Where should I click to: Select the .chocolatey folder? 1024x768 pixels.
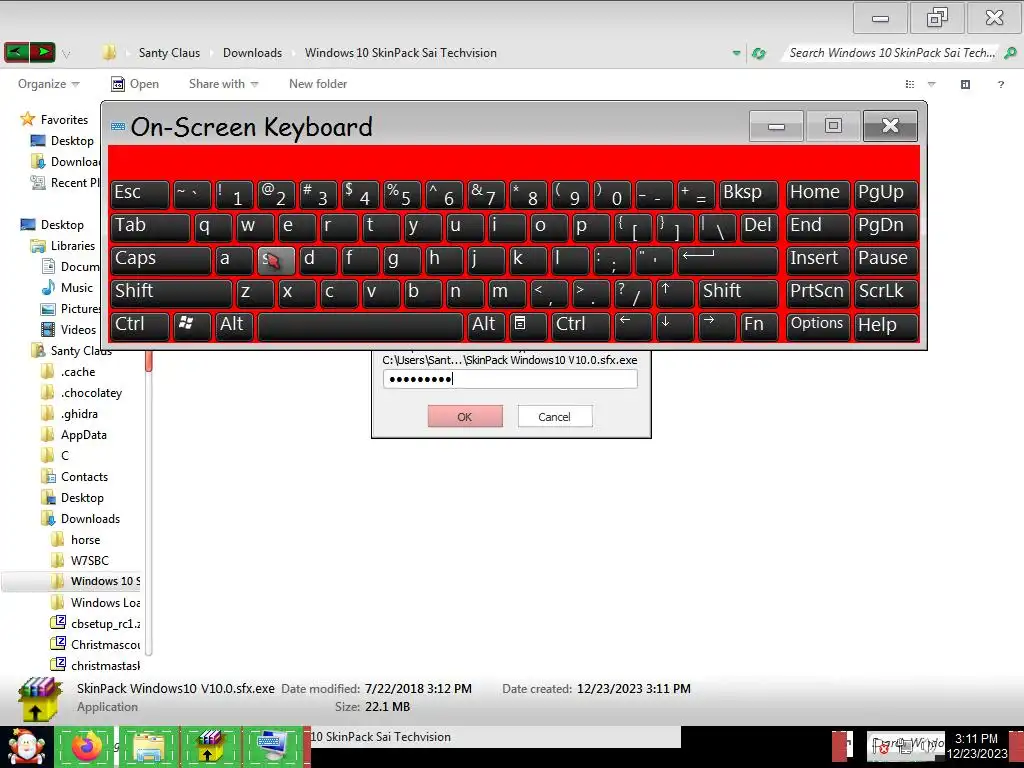pos(91,392)
